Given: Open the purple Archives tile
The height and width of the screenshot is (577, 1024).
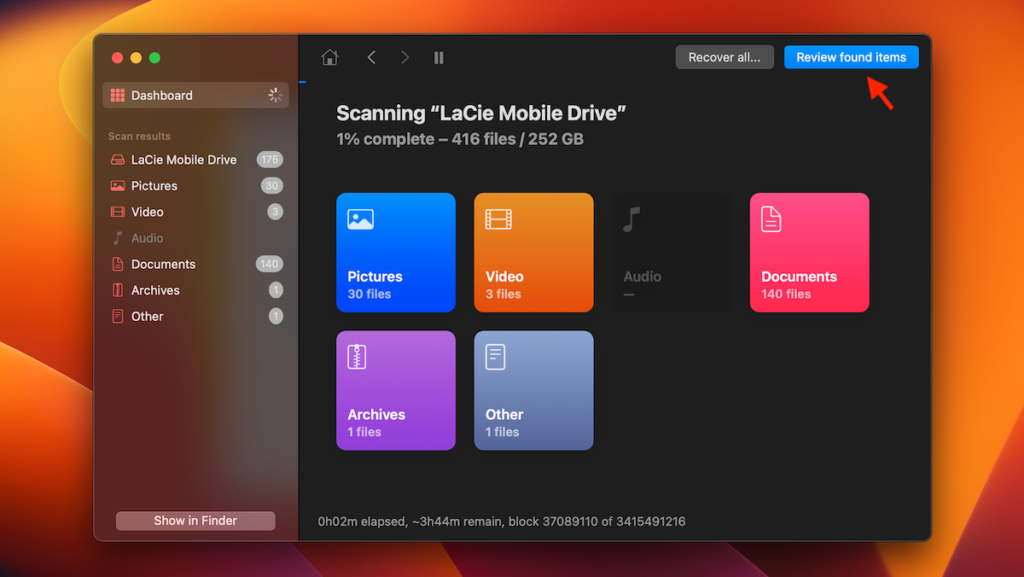Looking at the screenshot, I should pyautogui.click(x=396, y=390).
